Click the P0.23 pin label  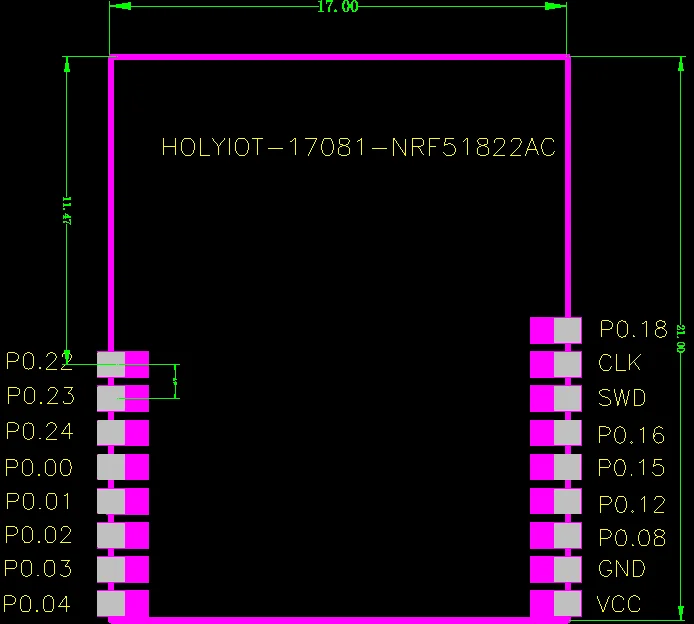pyautogui.click(x=41, y=396)
